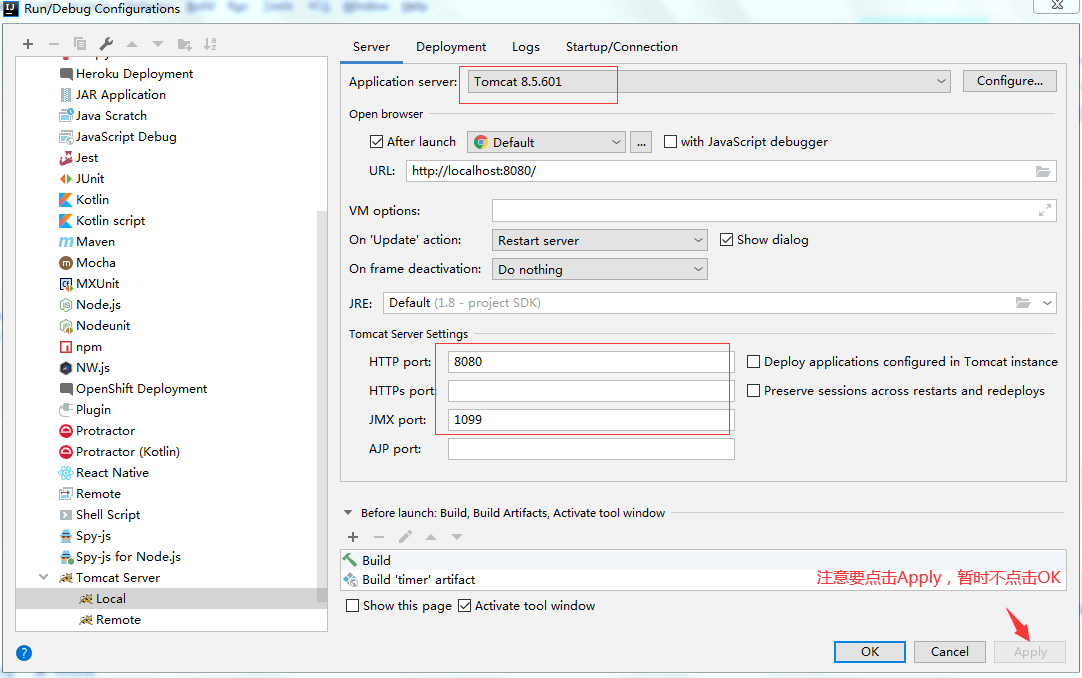1082x678 pixels.
Task: Choose the Jest template
Action: click(x=79, y=158)
